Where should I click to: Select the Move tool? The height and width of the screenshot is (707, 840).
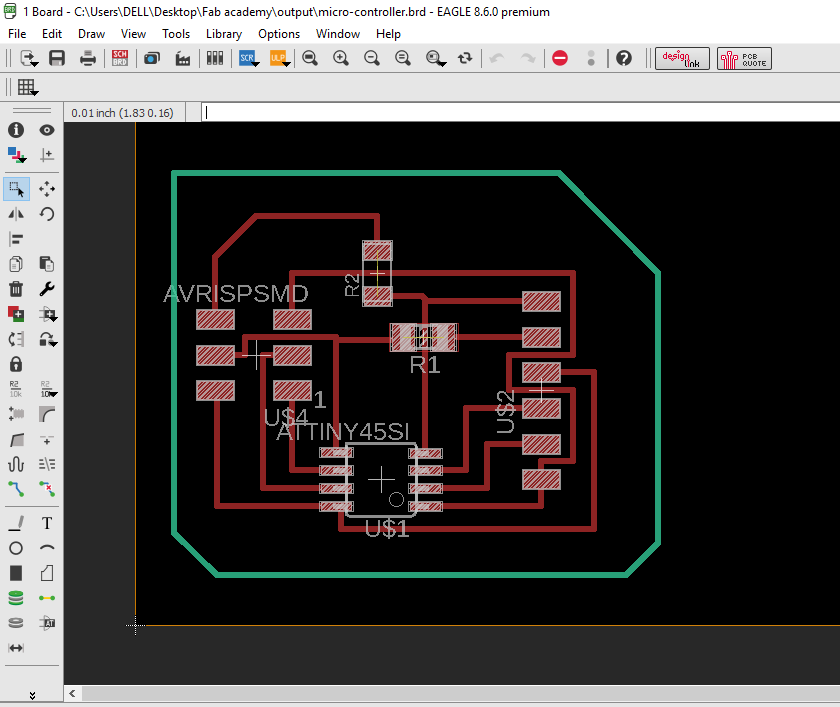[x=47, y=189]
